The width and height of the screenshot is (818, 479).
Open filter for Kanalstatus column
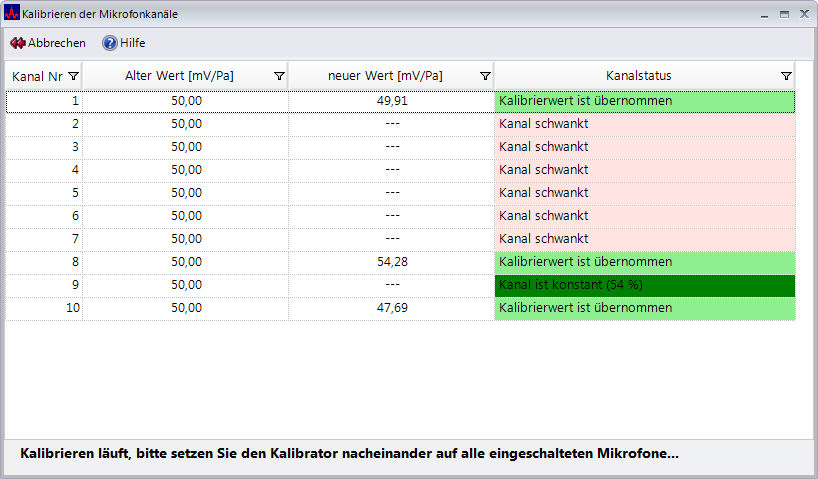[x=785, y=76]
